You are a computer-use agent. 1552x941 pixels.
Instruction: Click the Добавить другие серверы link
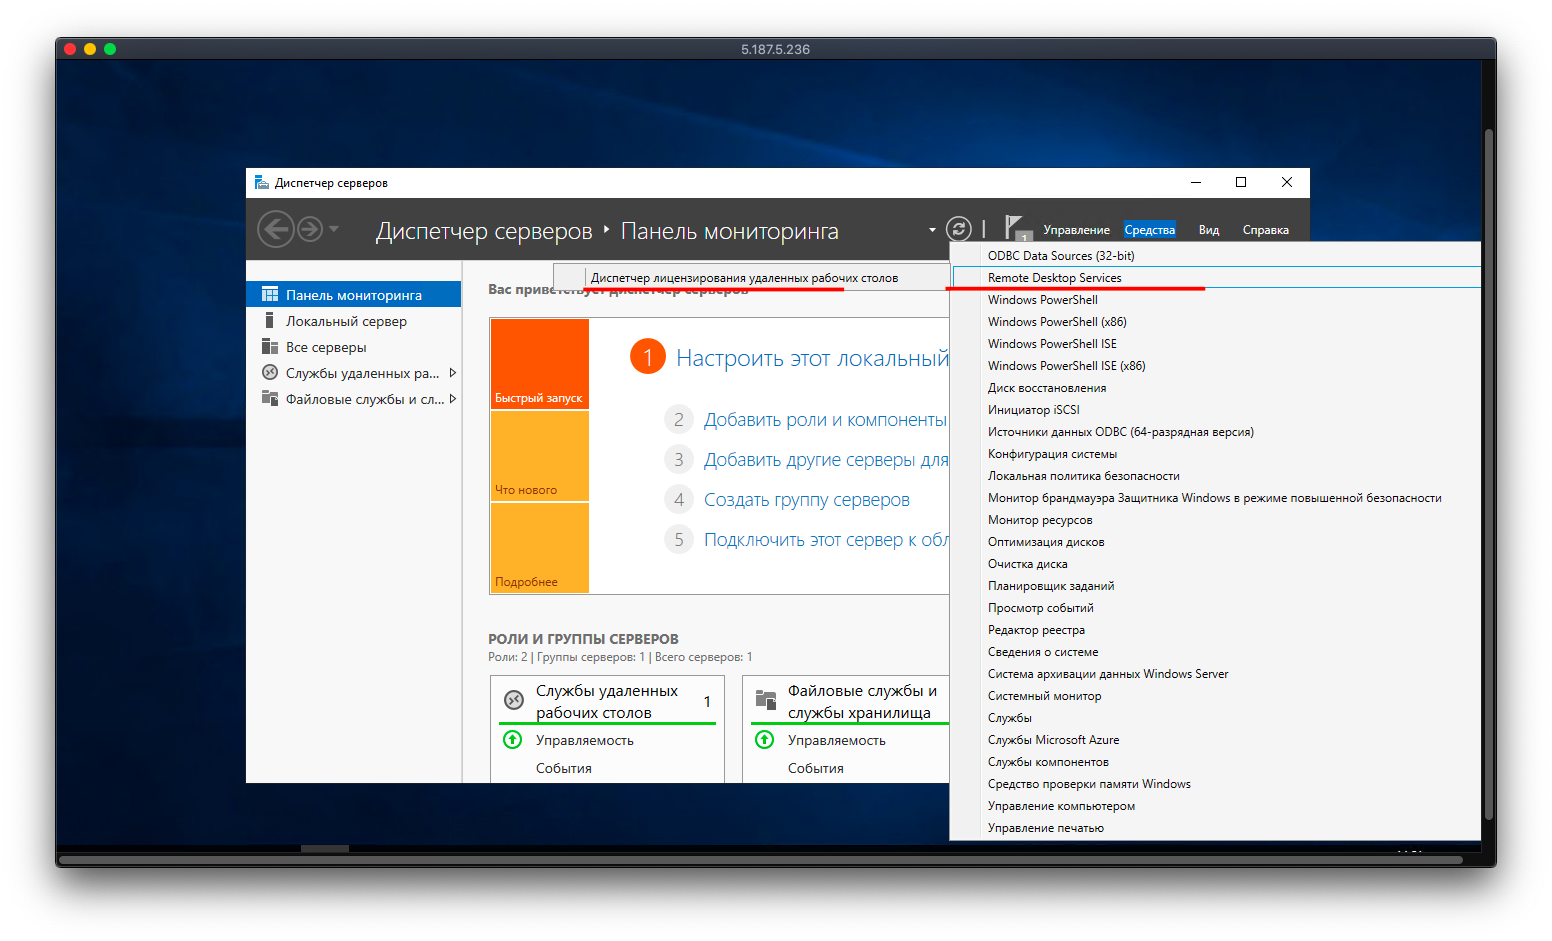pyautogui.click(x=826, y=460)
